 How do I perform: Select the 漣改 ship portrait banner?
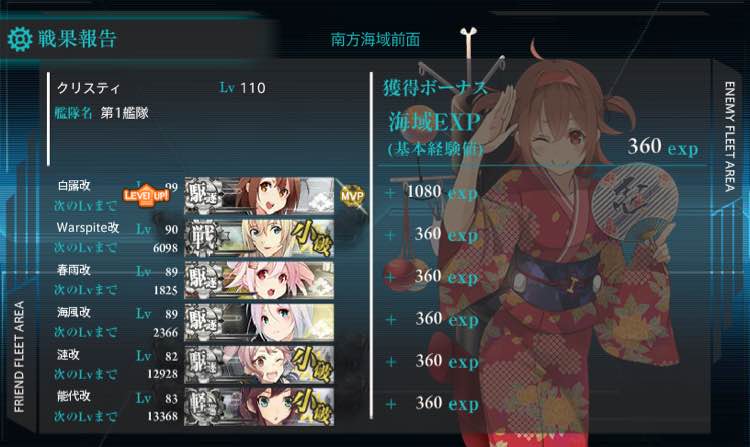click(259, 364)
